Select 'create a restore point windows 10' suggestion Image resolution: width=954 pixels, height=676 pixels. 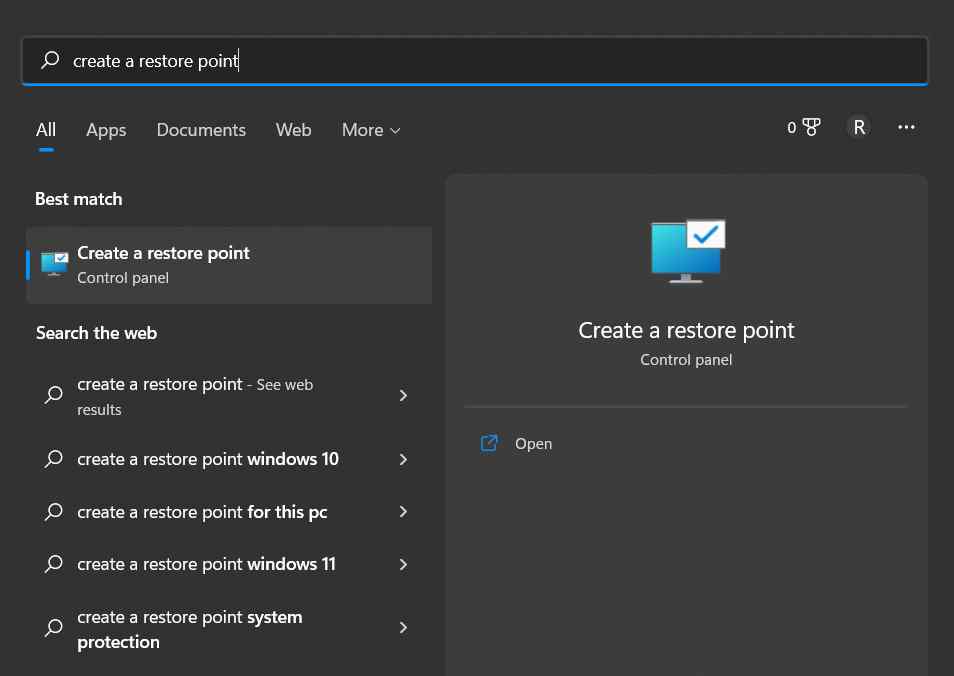pos(229,459)
